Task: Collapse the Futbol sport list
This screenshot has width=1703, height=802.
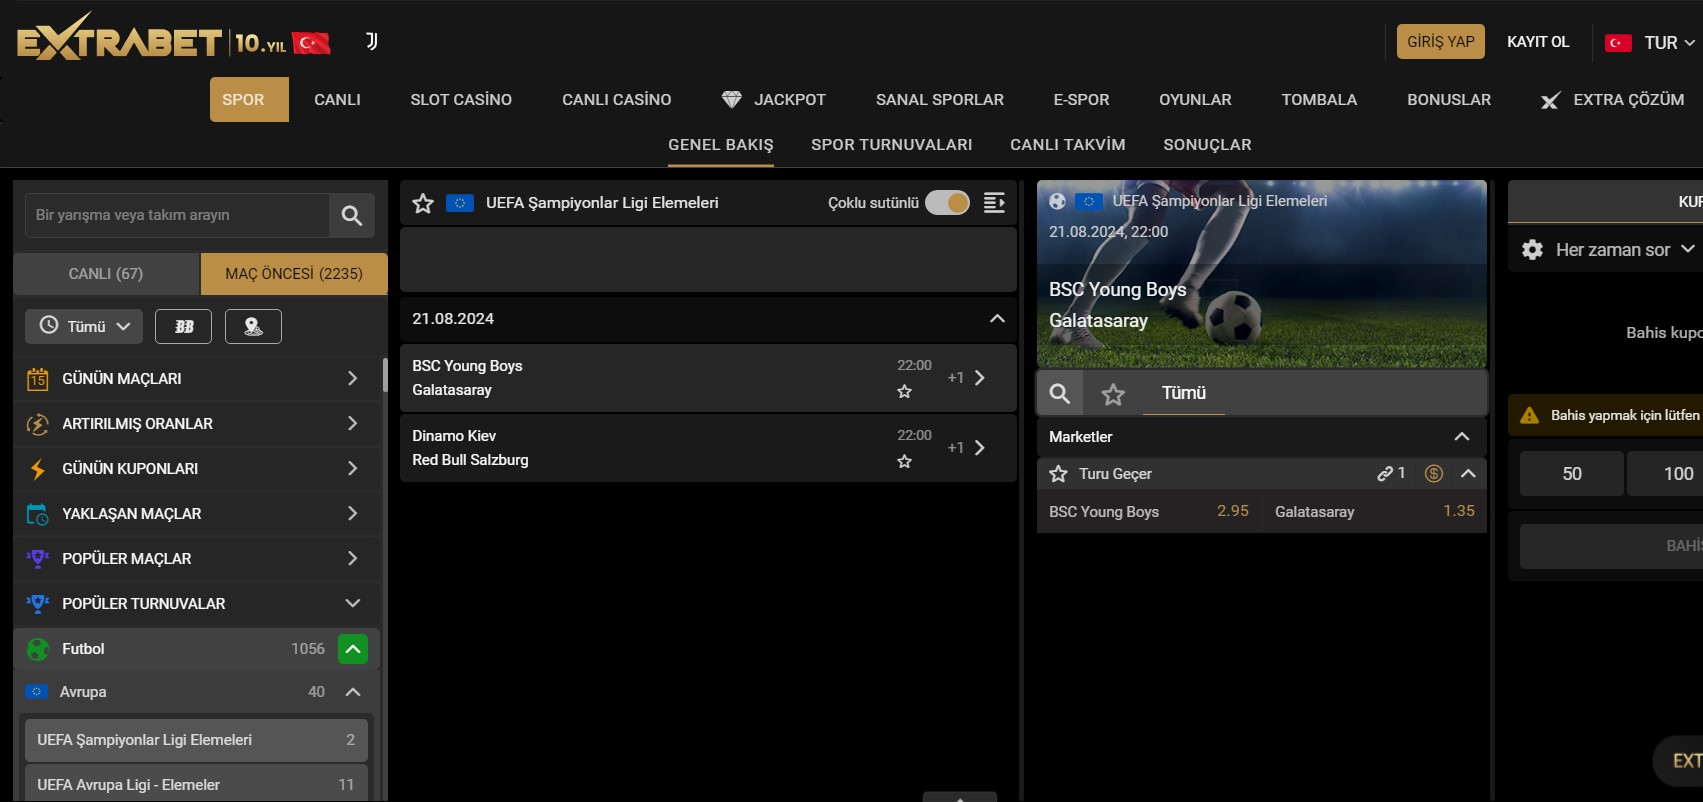Action: (353, 649)
